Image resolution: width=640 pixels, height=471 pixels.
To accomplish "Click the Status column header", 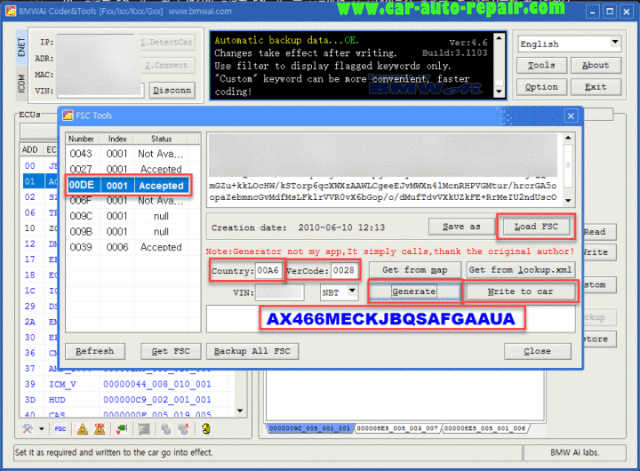I will 161,139.
